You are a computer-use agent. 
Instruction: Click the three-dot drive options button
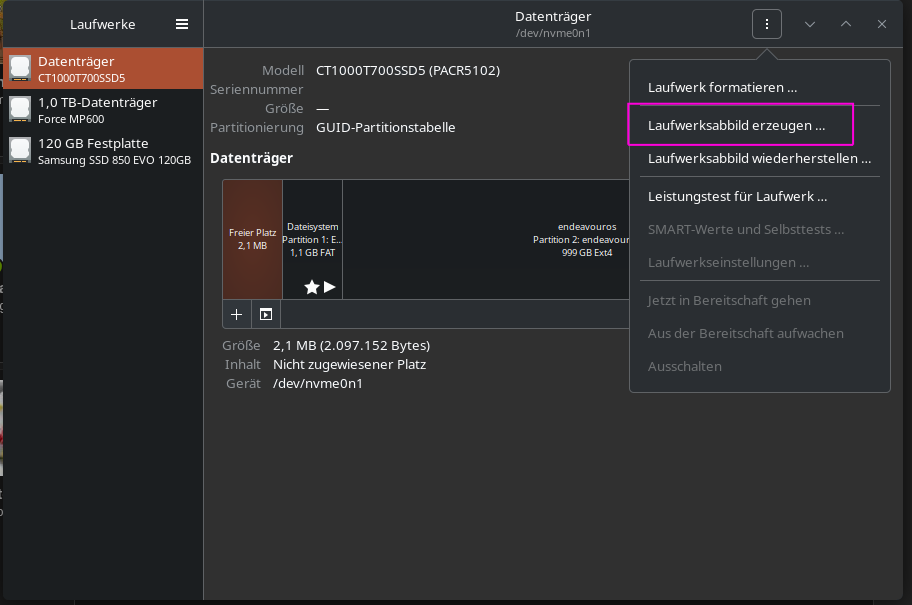767,24
